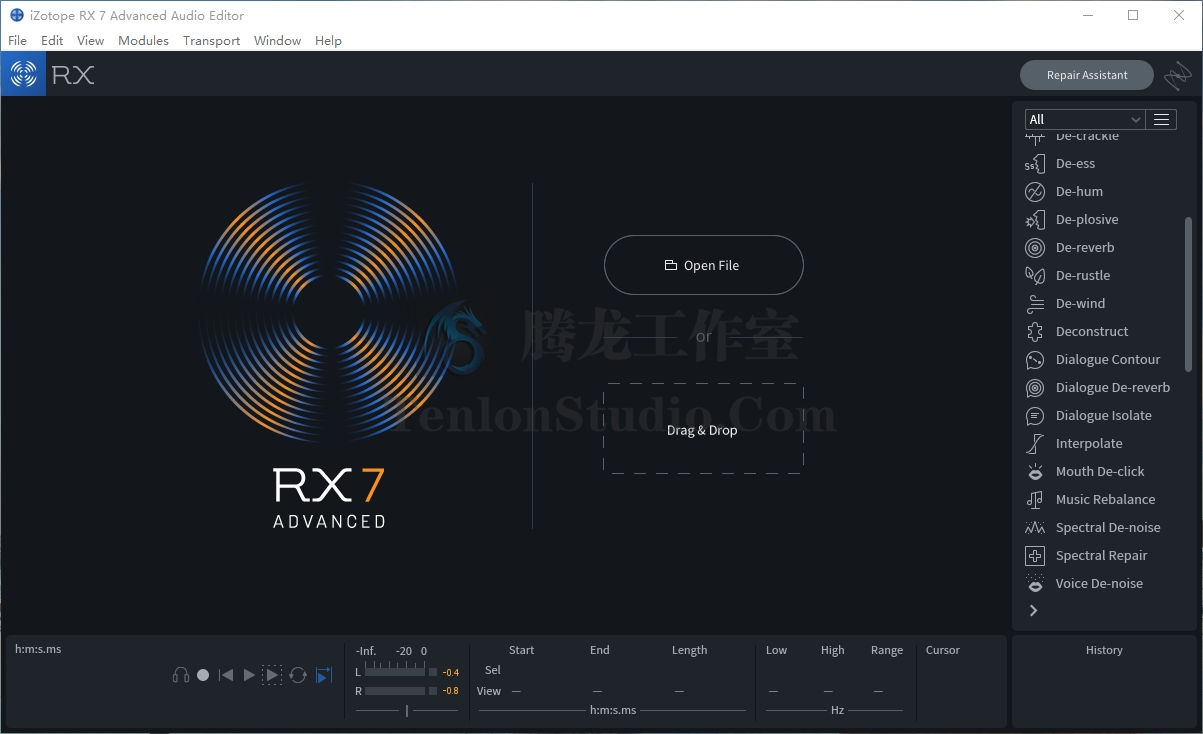Click the h:m:s.ms time format label
This screenshot has width=1203, height=734.
[x=38, y=649]
